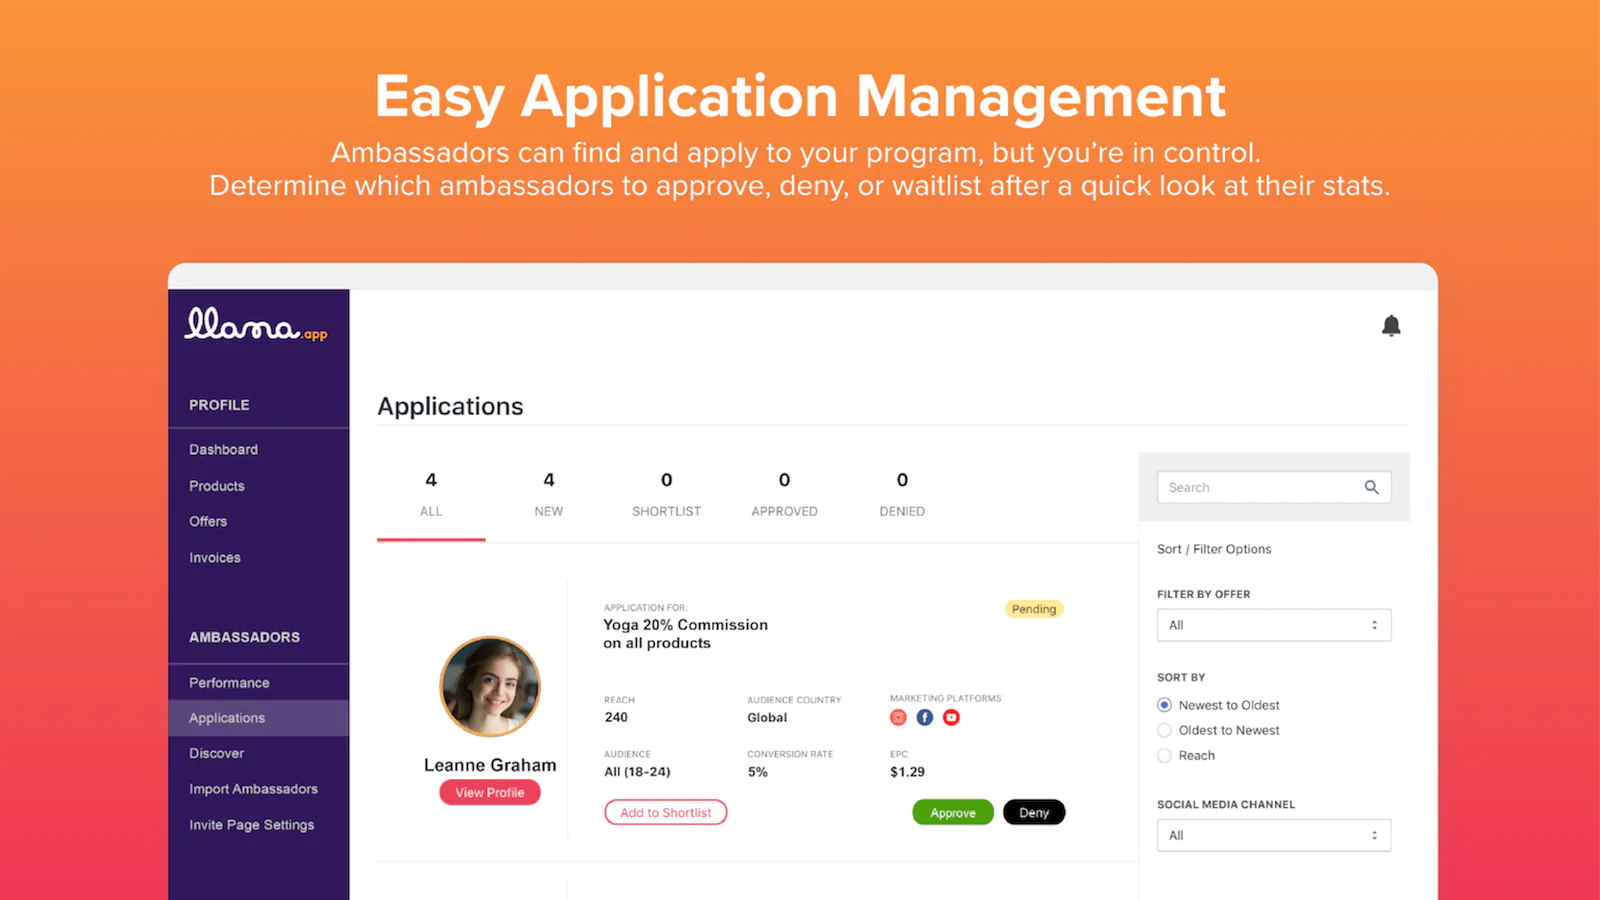Click the search magnifier icon
This screenshot has width=1600, height=900.
[x=1371, y=487]
